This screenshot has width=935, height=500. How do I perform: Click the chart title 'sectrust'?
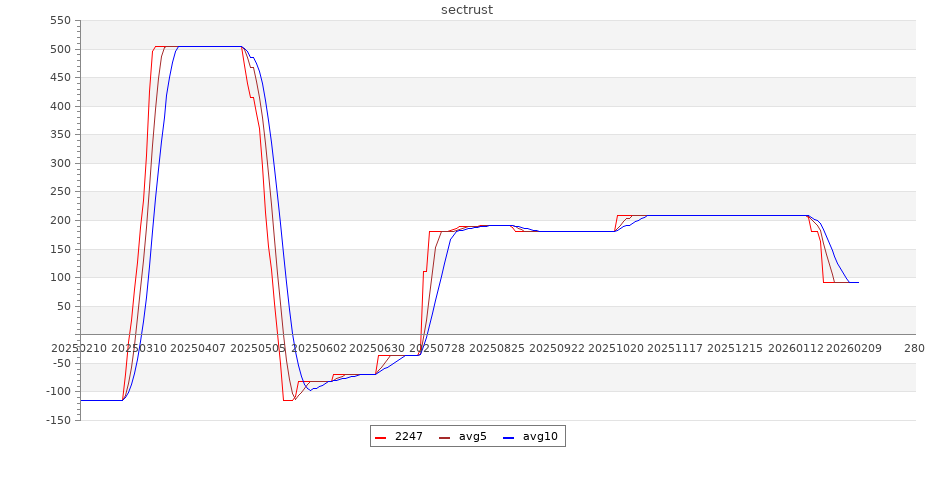pyautogui.click(x=467, y=10)
